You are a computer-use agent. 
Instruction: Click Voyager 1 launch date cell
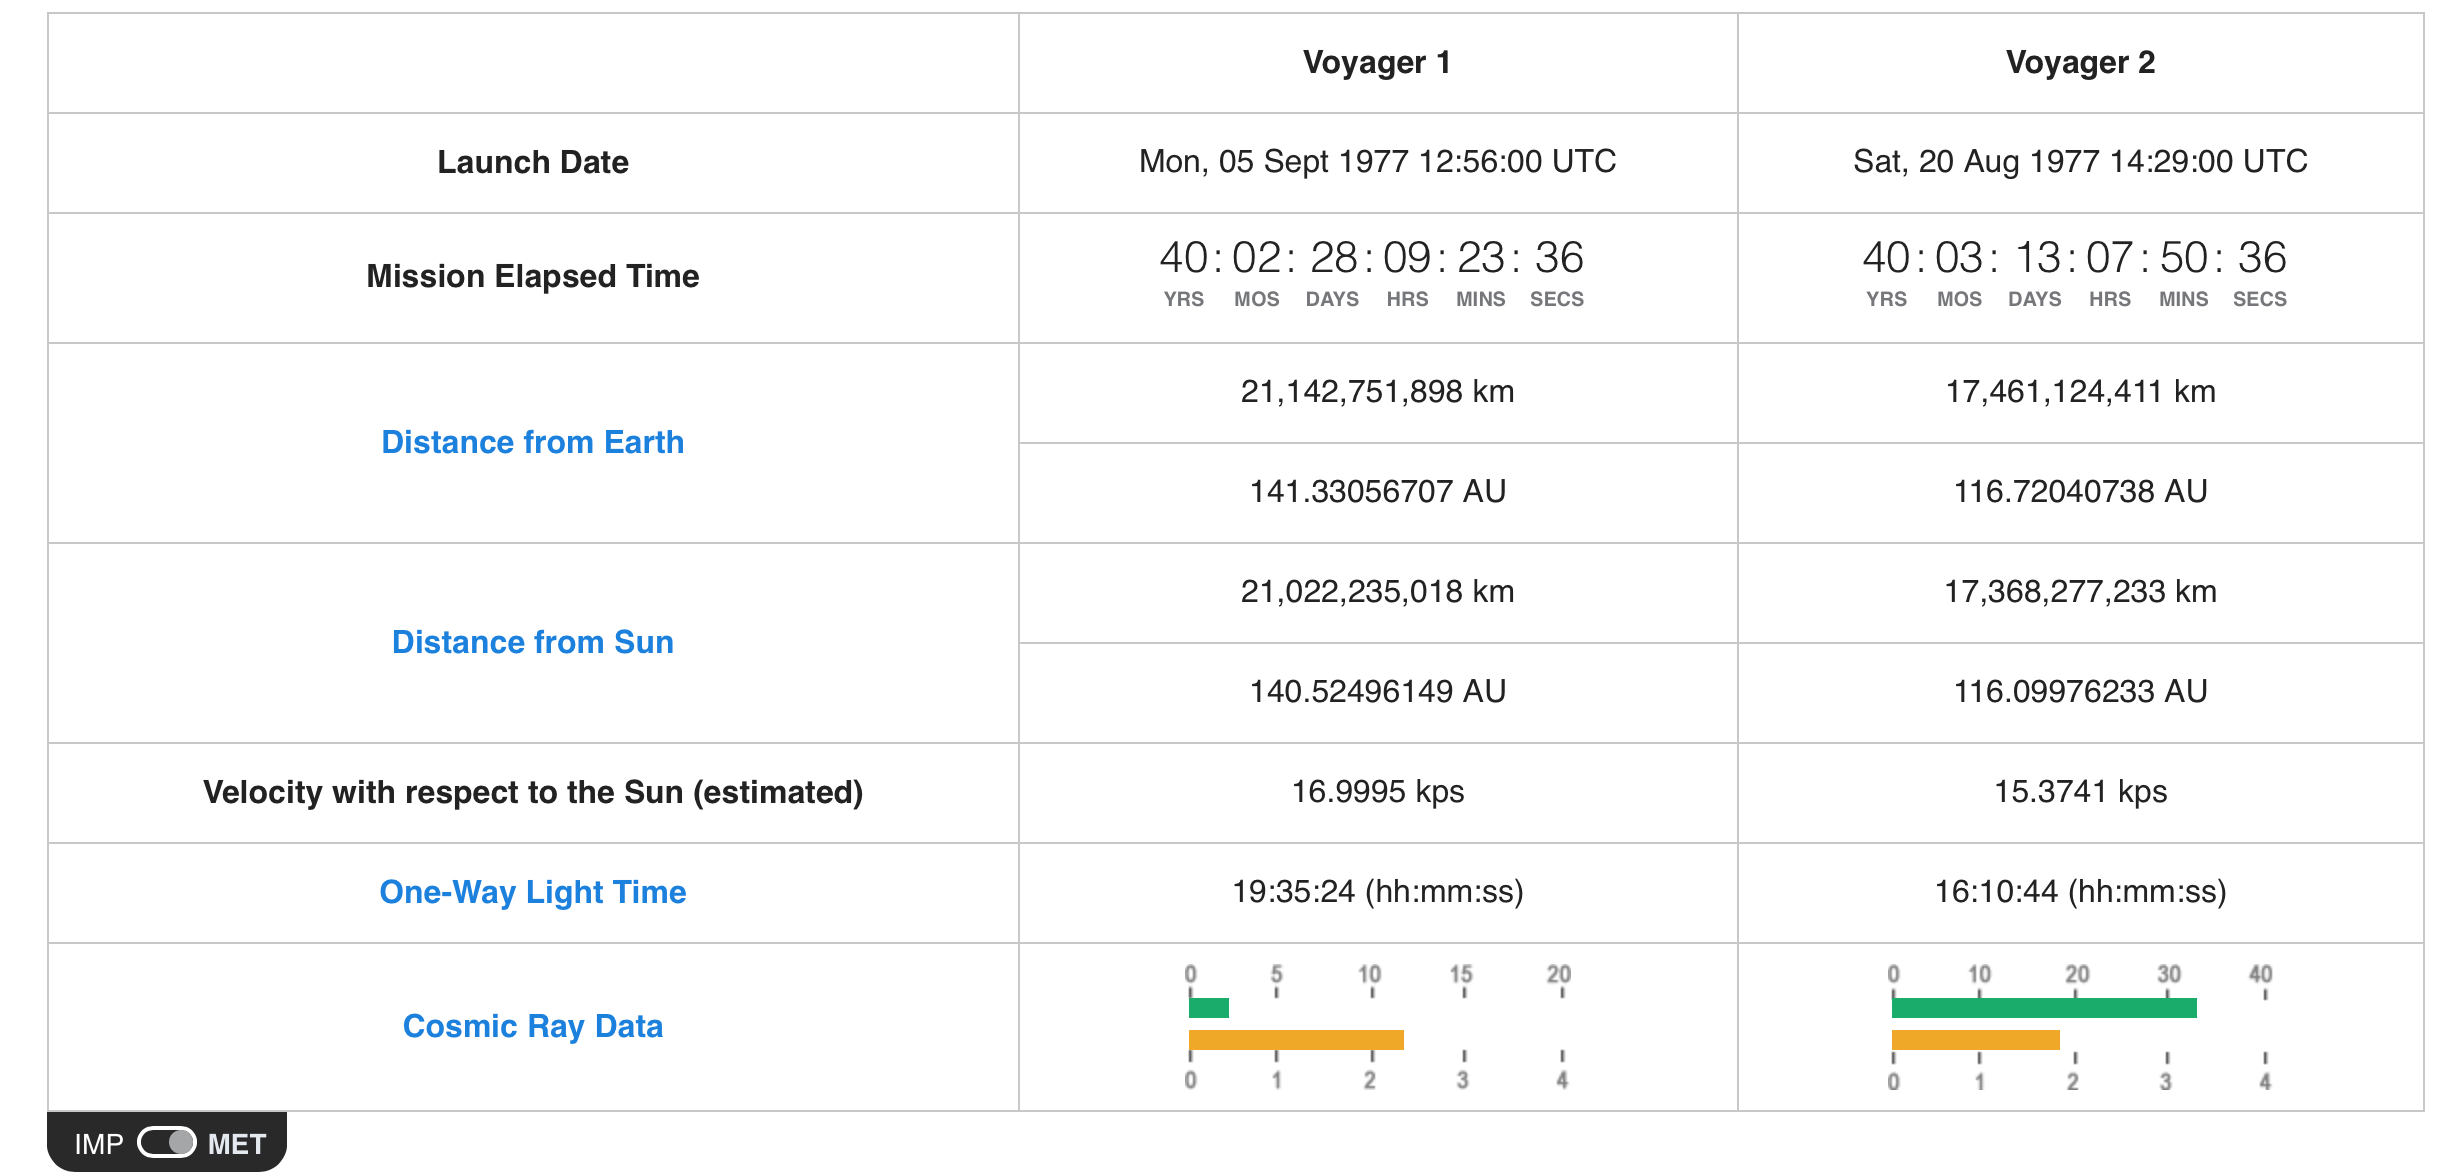pyautogui.click(x=1377, y=162)
